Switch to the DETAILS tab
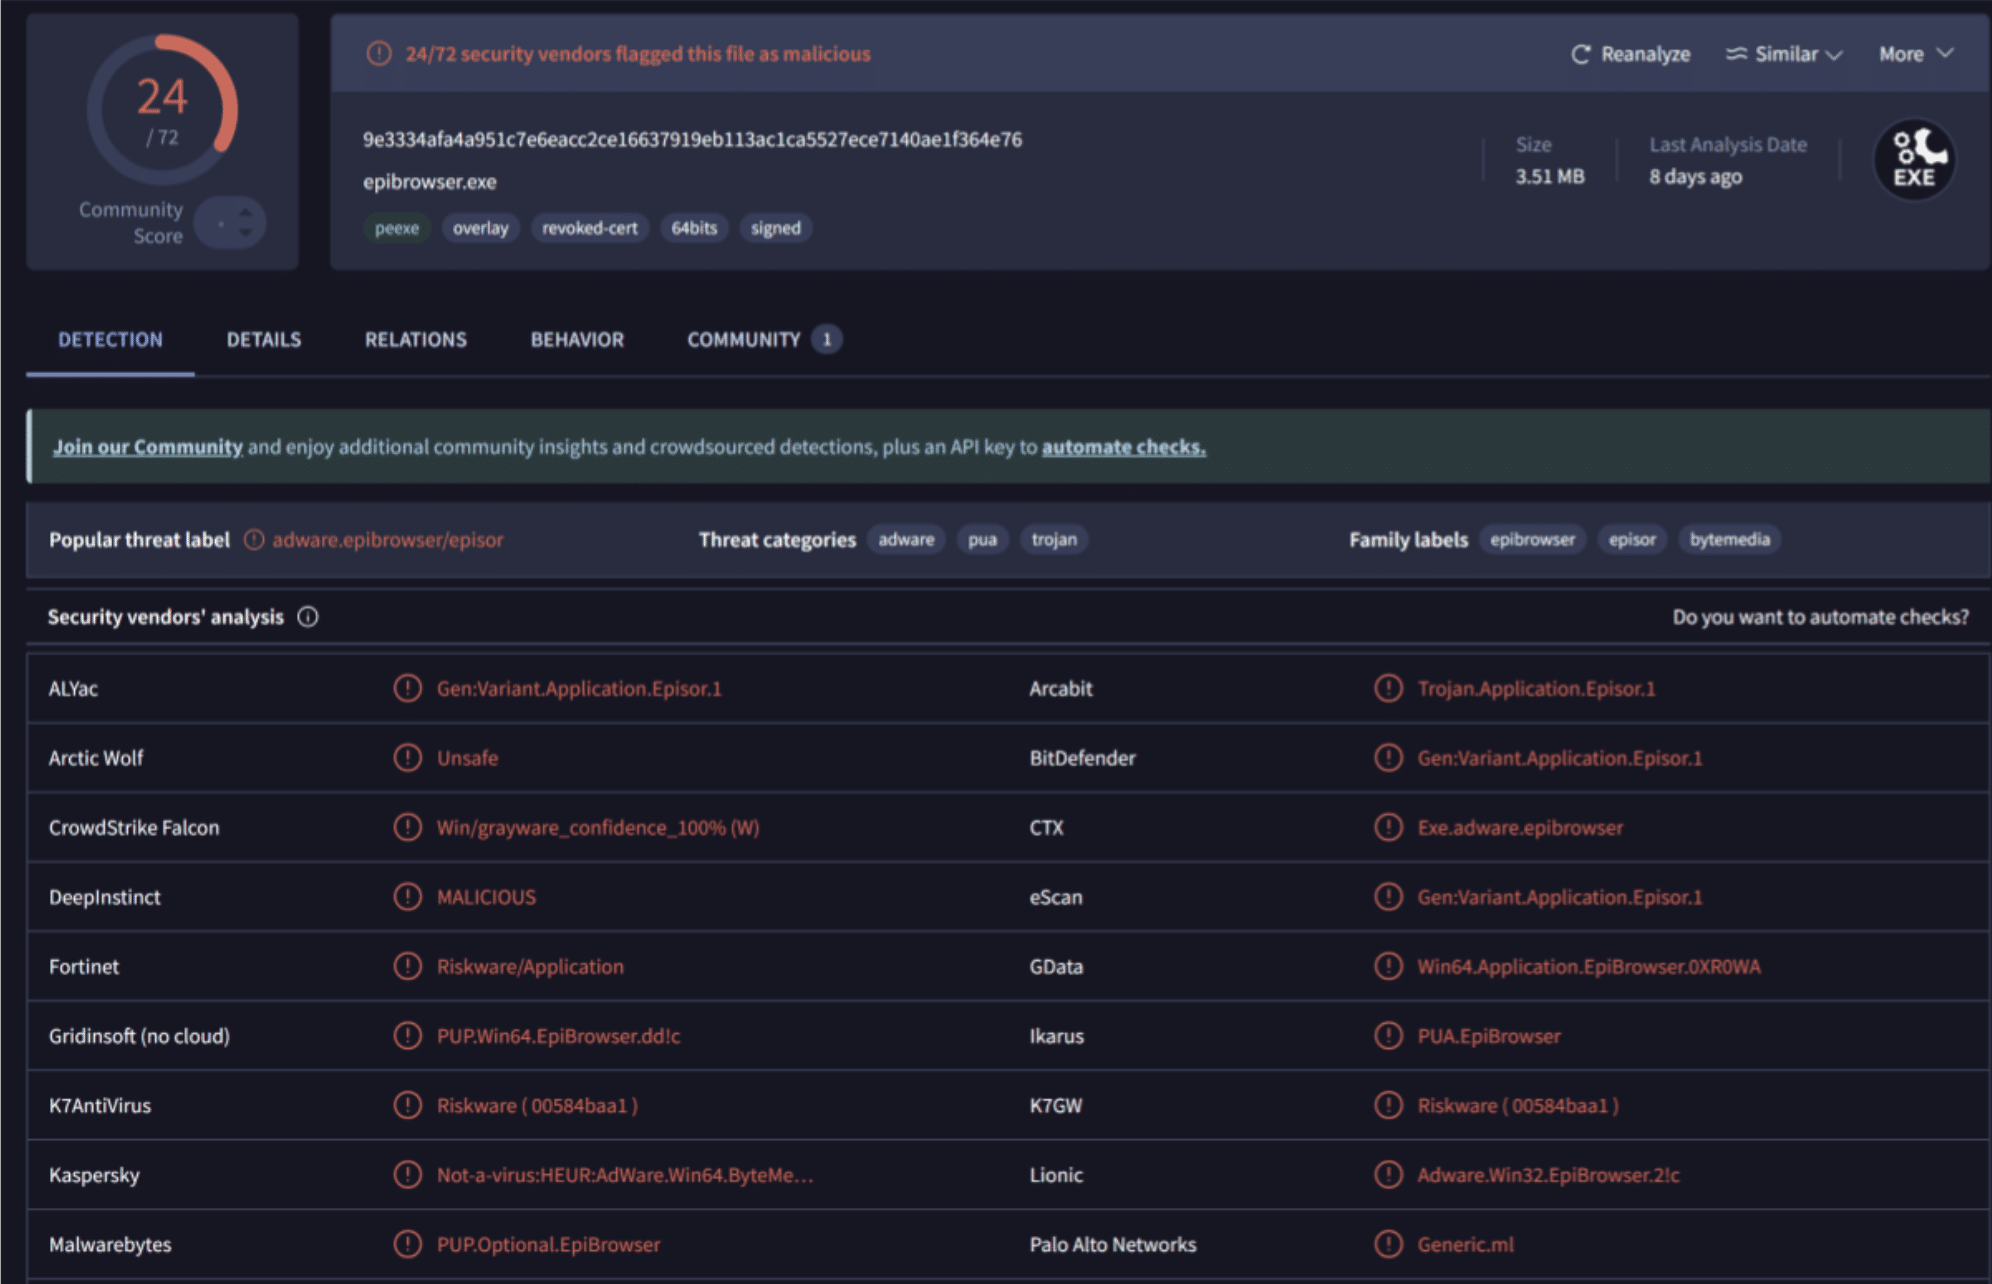 tap(263, 340)
